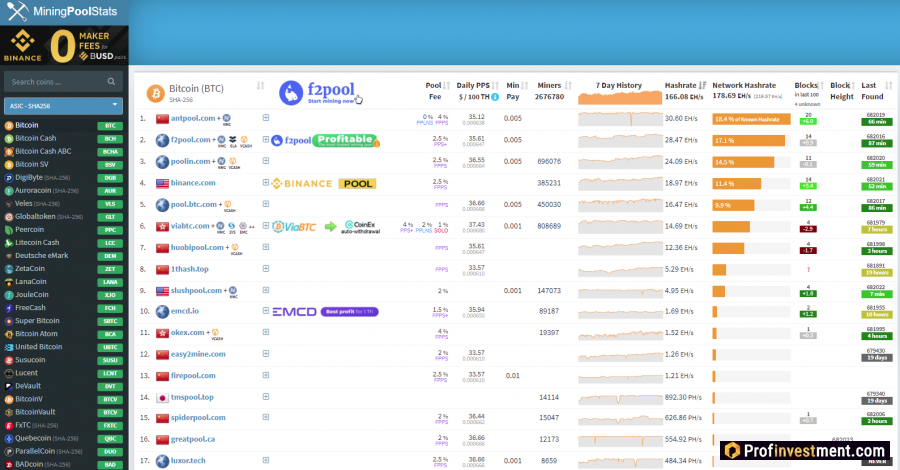Expand details for luxor.tech row
900x470 pixels.
(266, 460)
